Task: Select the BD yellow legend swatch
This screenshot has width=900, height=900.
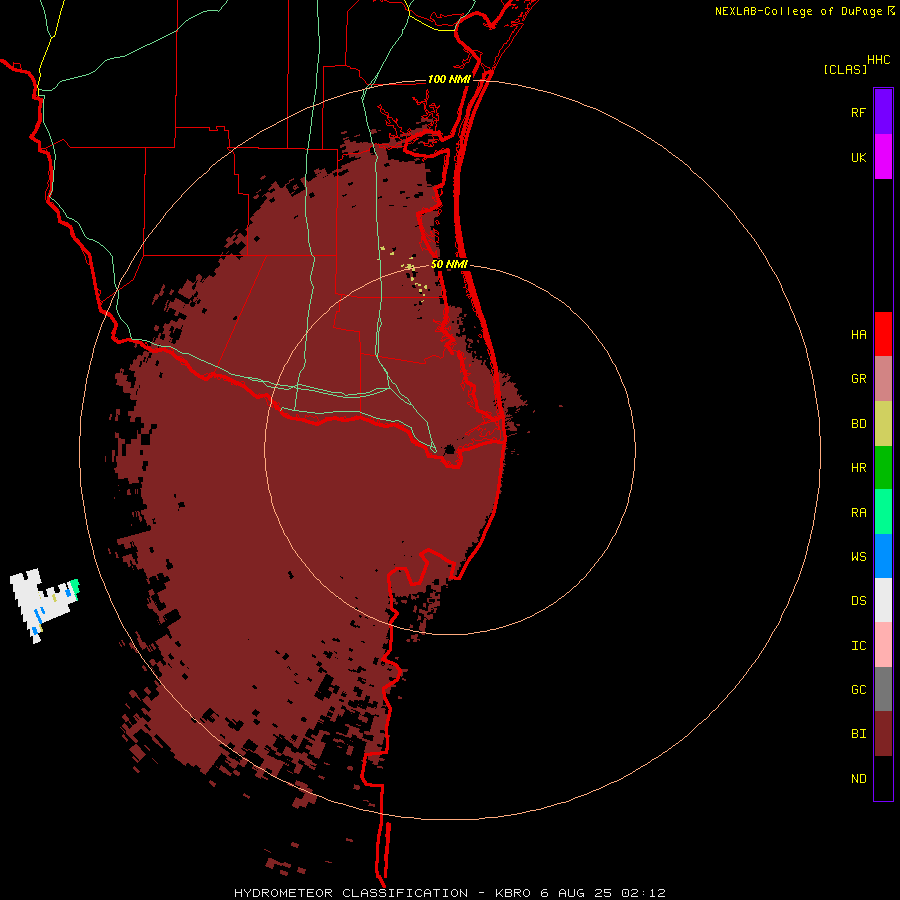Action: tap(883, 424)
